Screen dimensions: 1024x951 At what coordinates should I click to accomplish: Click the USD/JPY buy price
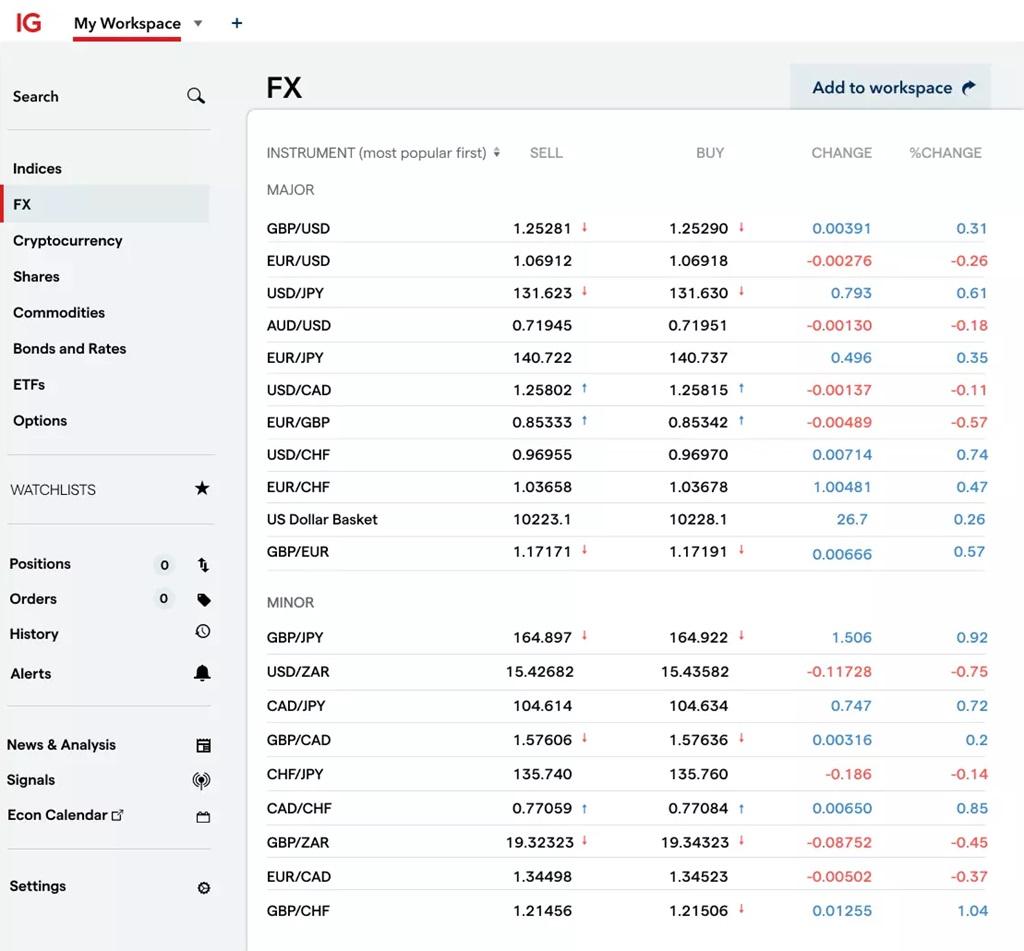click(698, 293)
